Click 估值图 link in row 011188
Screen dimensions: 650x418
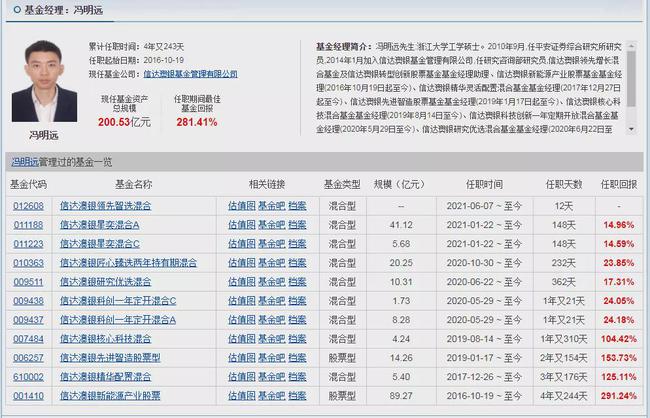point(242,225)
